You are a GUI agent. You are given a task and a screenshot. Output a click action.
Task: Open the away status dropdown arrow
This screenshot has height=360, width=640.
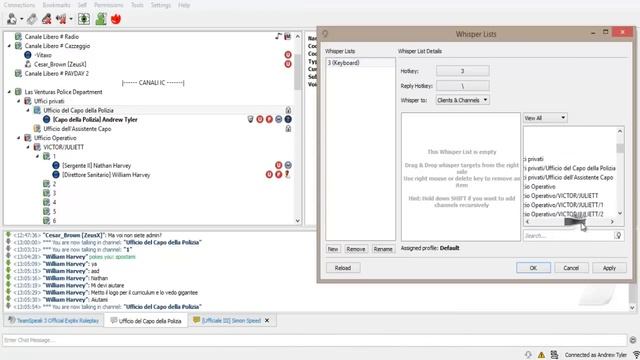tap(71, 19)
